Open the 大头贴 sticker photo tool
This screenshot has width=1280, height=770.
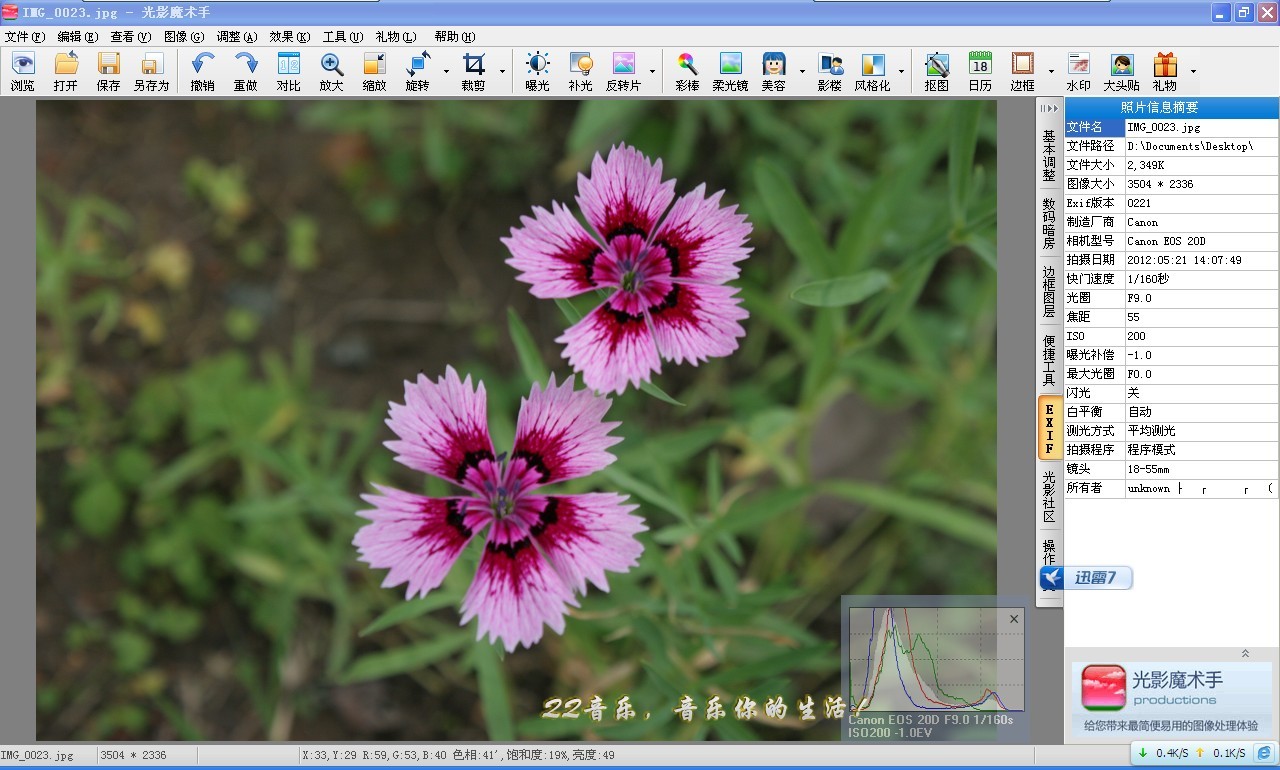click(x=1121, y=72)
